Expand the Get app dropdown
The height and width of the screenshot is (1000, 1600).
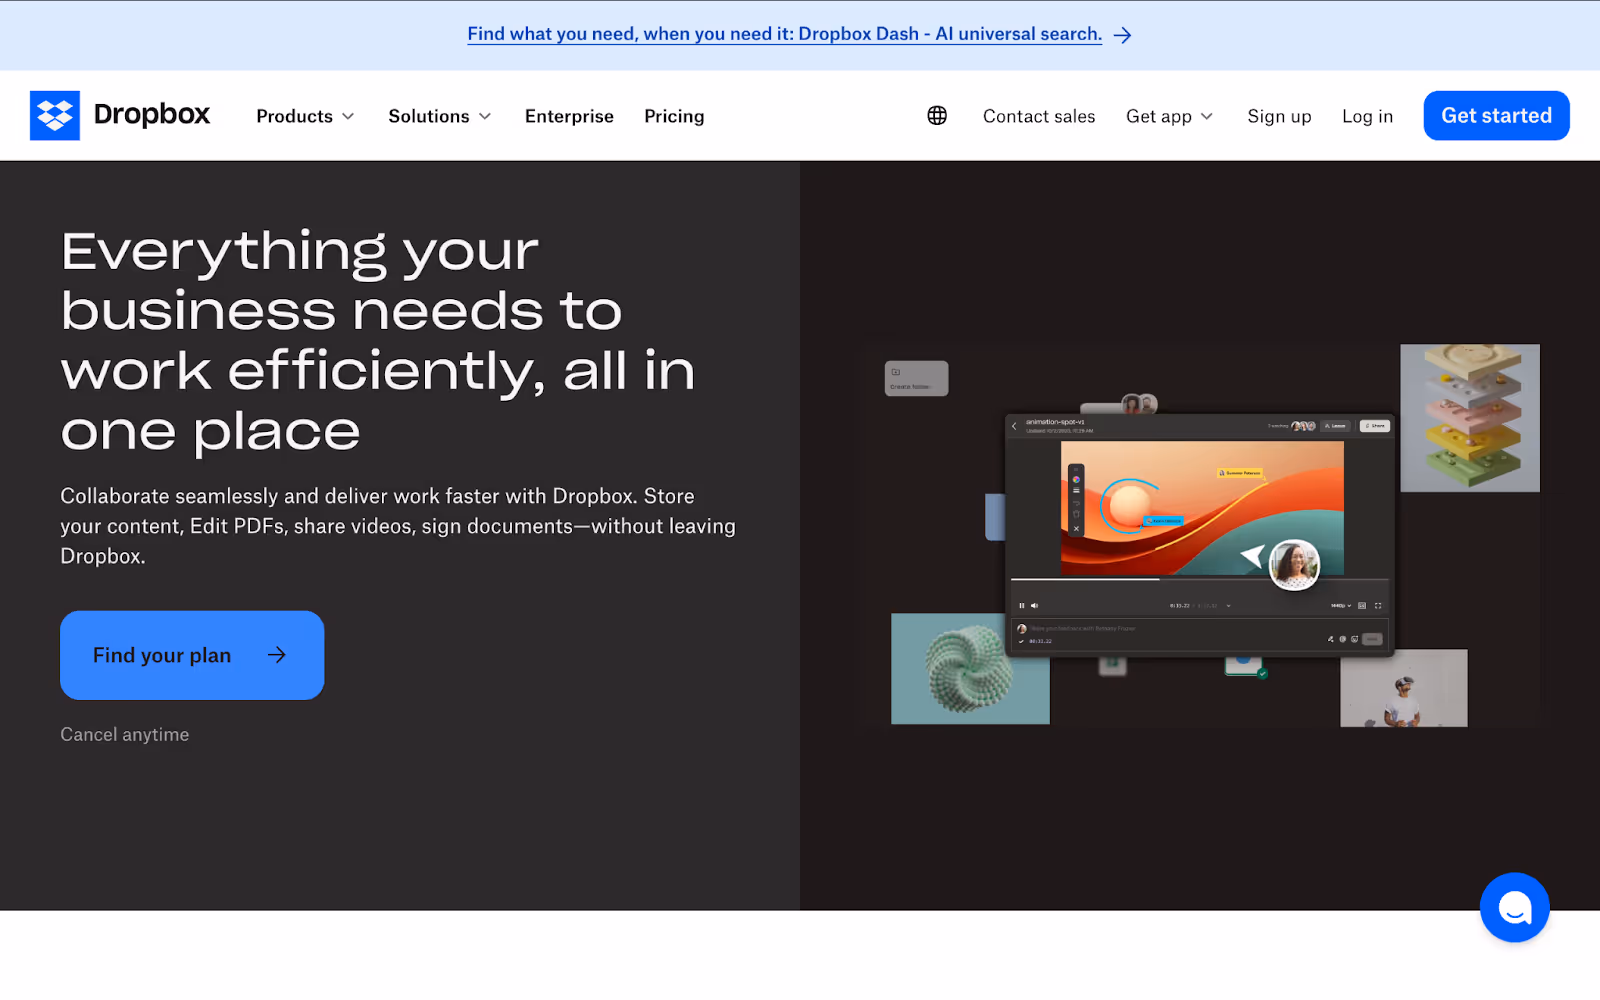(x=1170, y=116)
